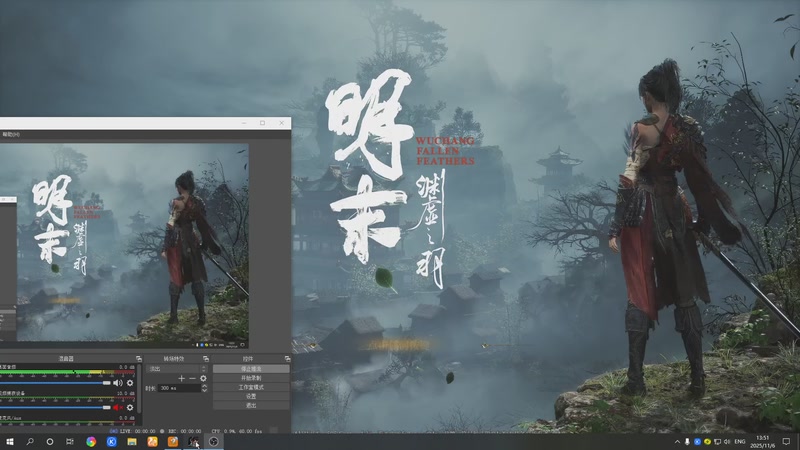
Task: Open Windows taskbar search
Action: click(30, 442)
